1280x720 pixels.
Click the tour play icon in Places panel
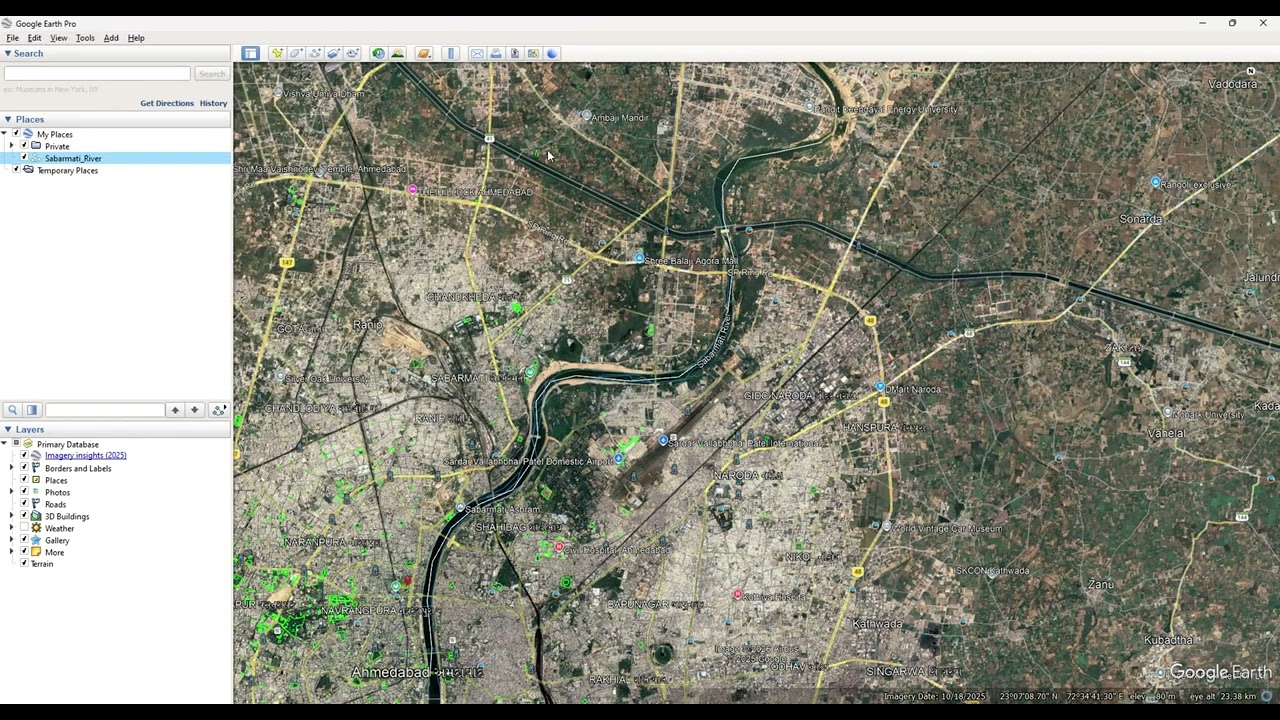[x=219, y=410]
